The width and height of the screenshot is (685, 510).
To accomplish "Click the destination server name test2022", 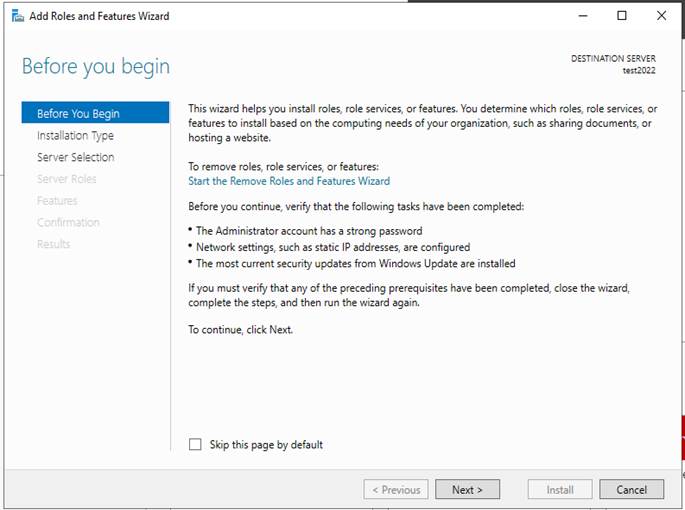I will 639,70.
